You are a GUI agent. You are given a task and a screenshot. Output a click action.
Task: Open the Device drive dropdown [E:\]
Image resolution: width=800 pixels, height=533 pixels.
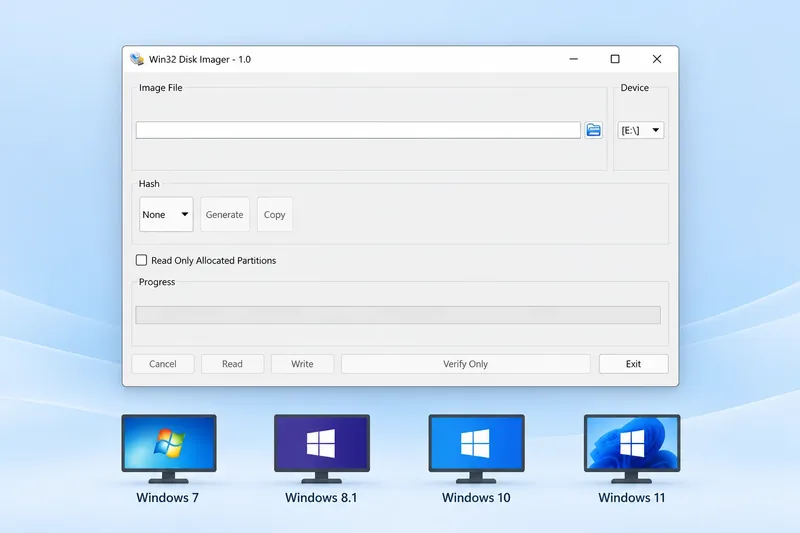(x=641, y=130)
